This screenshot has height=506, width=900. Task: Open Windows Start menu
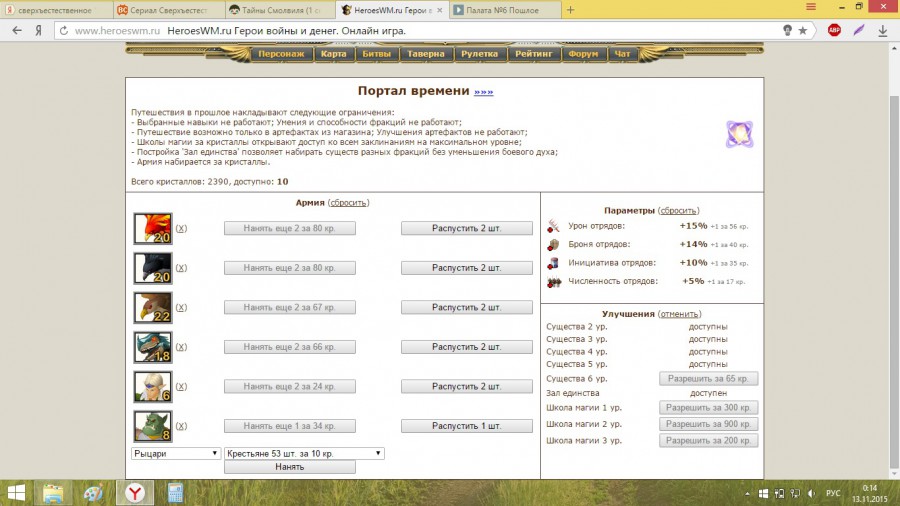click(x=16, y=493)
